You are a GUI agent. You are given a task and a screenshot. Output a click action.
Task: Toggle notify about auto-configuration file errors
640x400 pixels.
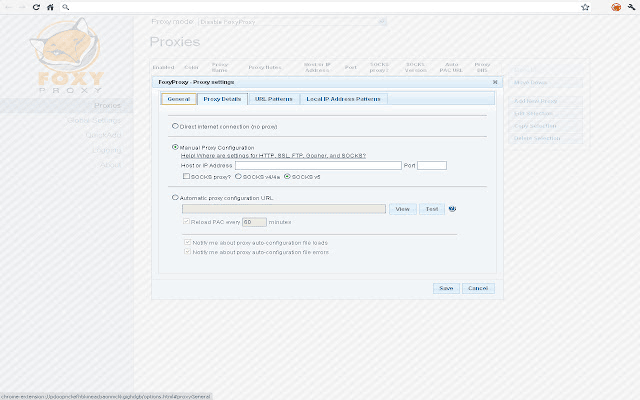click(187, 252)
